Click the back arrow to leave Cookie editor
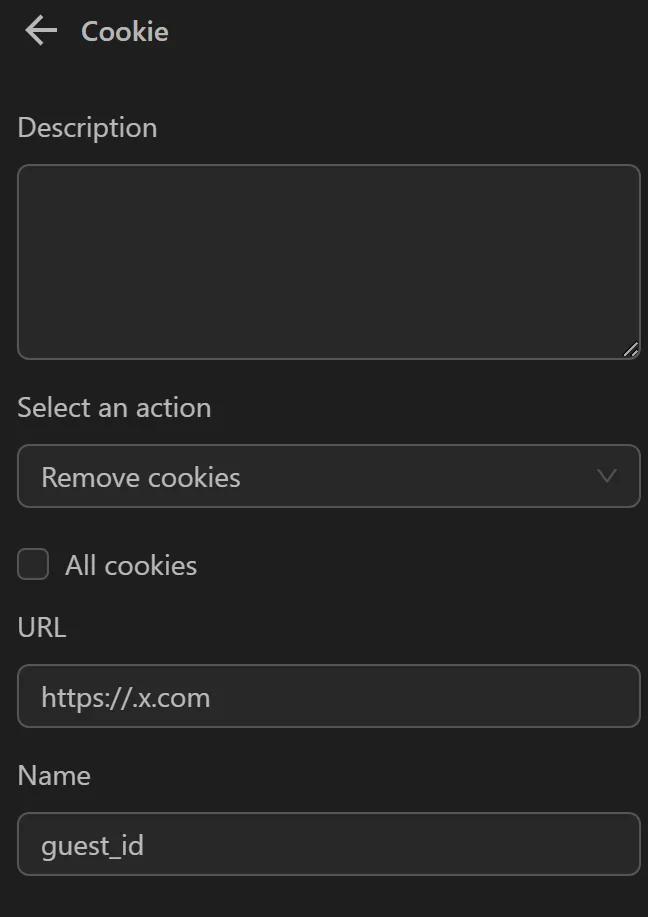Screen dimensions: 648x917 pyautogui.click(x=38, y=30)
